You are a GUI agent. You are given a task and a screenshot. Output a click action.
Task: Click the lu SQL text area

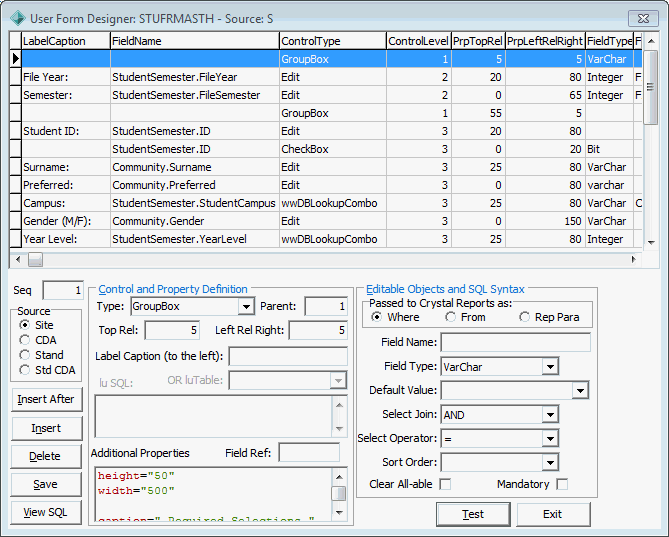coord(213,417)
